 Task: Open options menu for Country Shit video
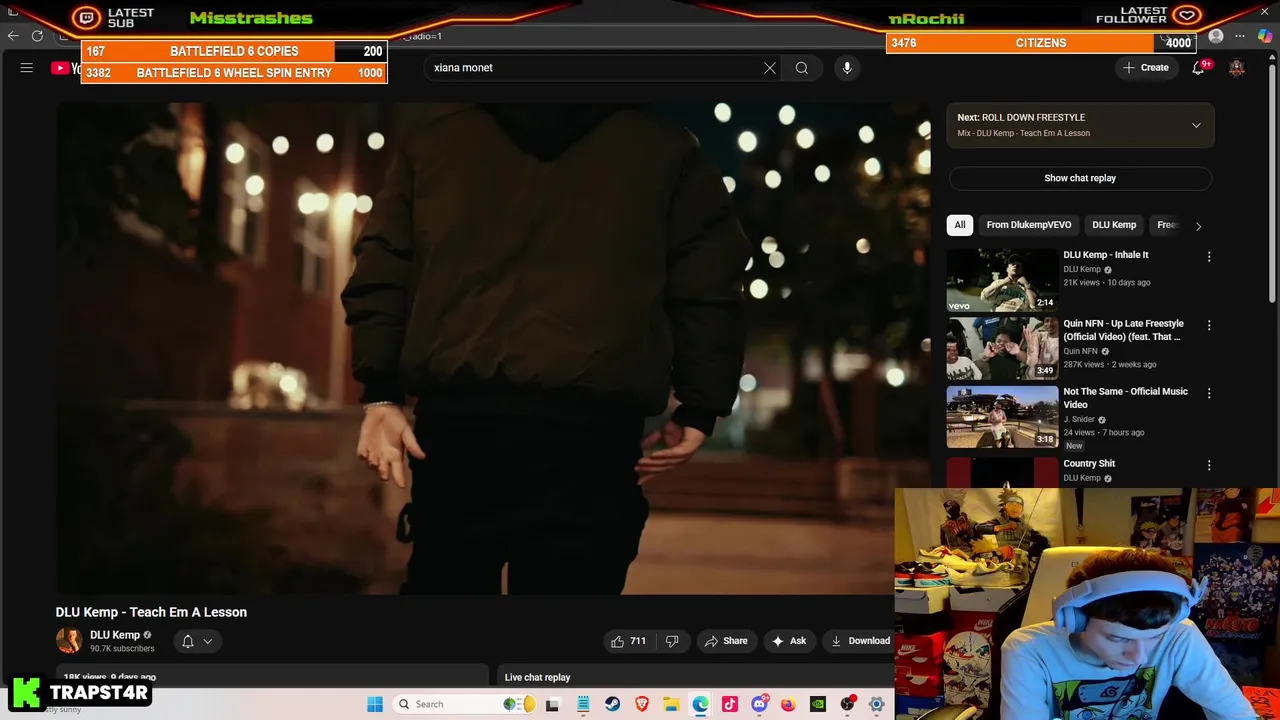click(1209, 465)
